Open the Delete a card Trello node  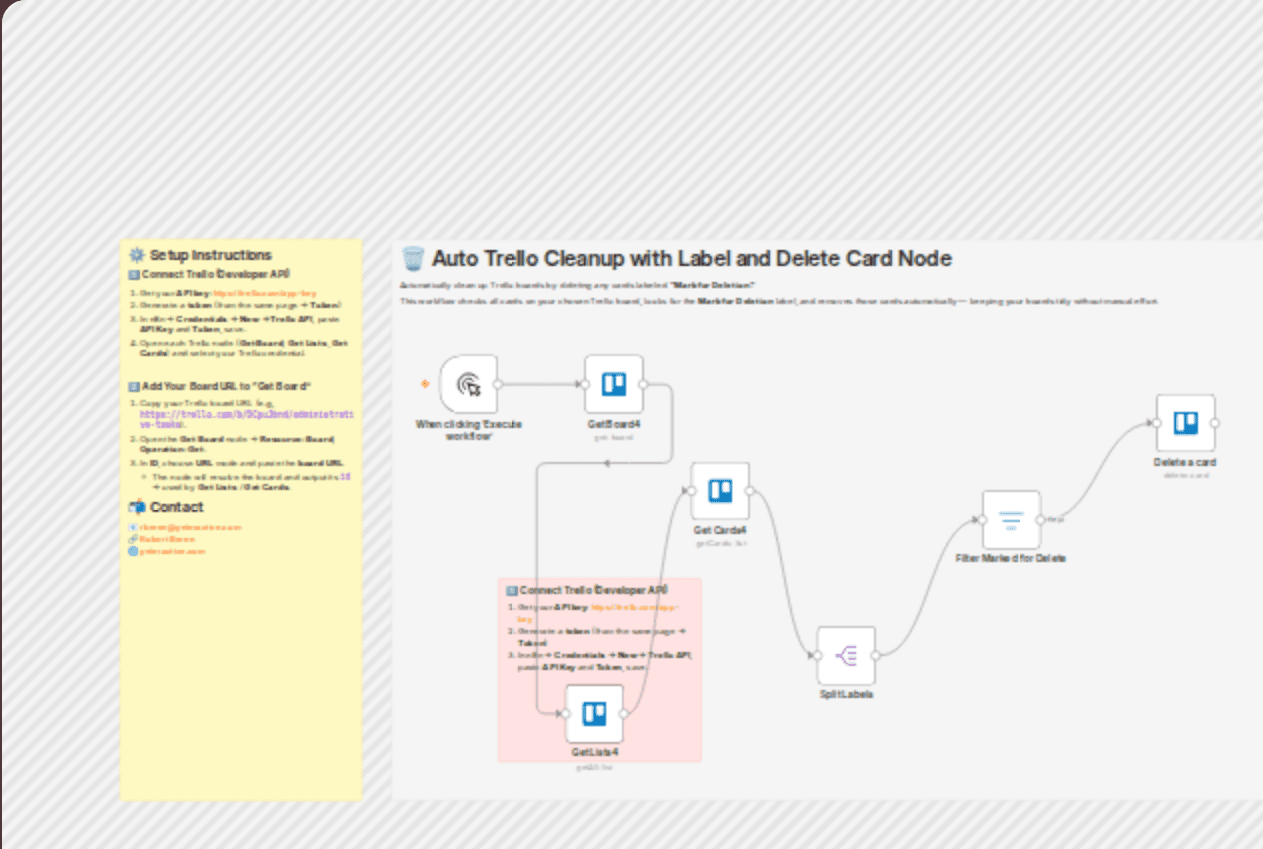coord(1185,422)
